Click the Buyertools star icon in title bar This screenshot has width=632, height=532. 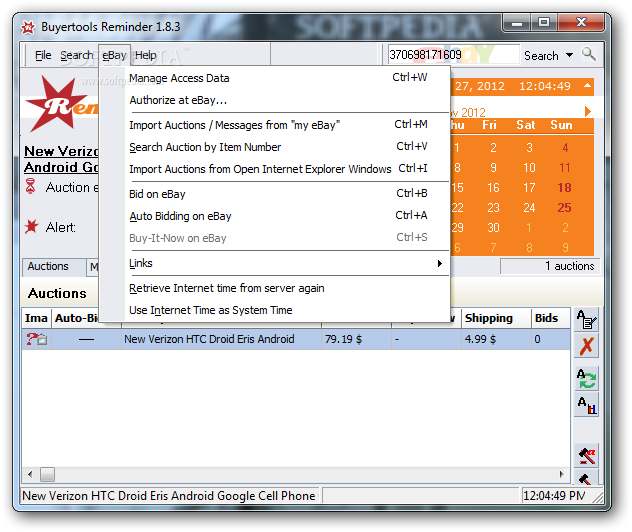click(28, 27)
